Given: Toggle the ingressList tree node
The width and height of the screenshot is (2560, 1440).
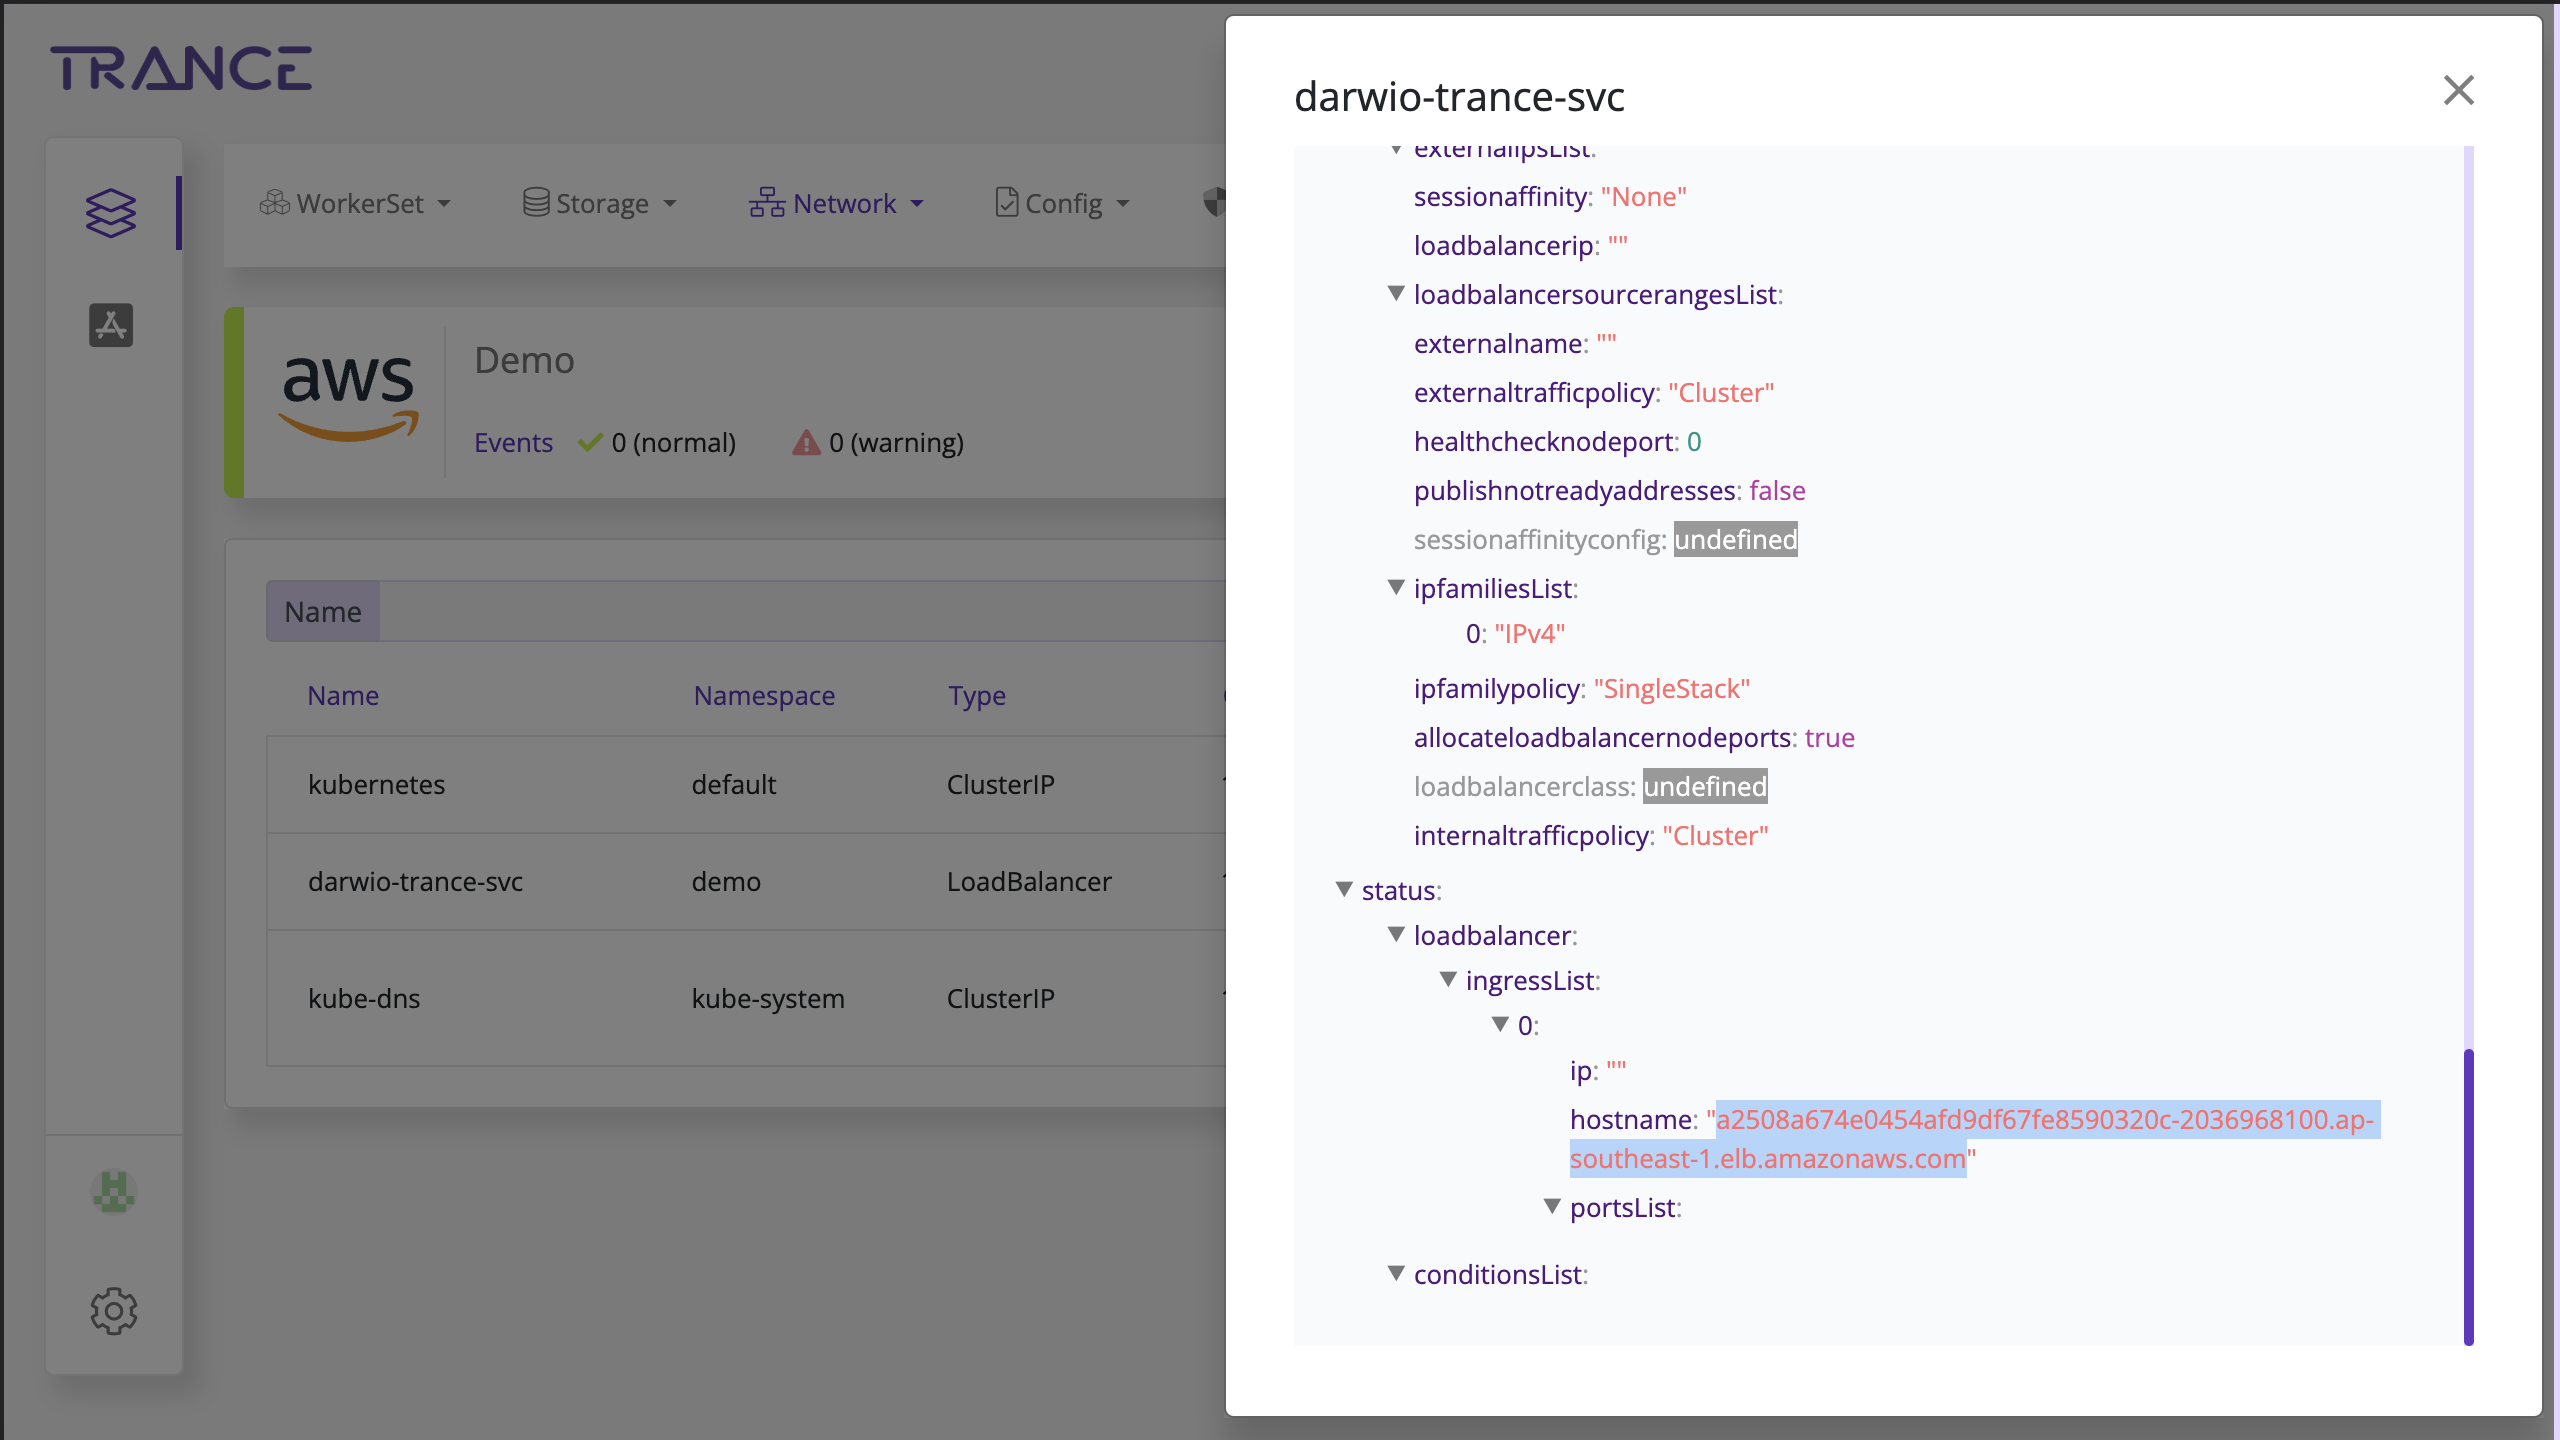Looking at the screenshot, I should [1448, 979].
